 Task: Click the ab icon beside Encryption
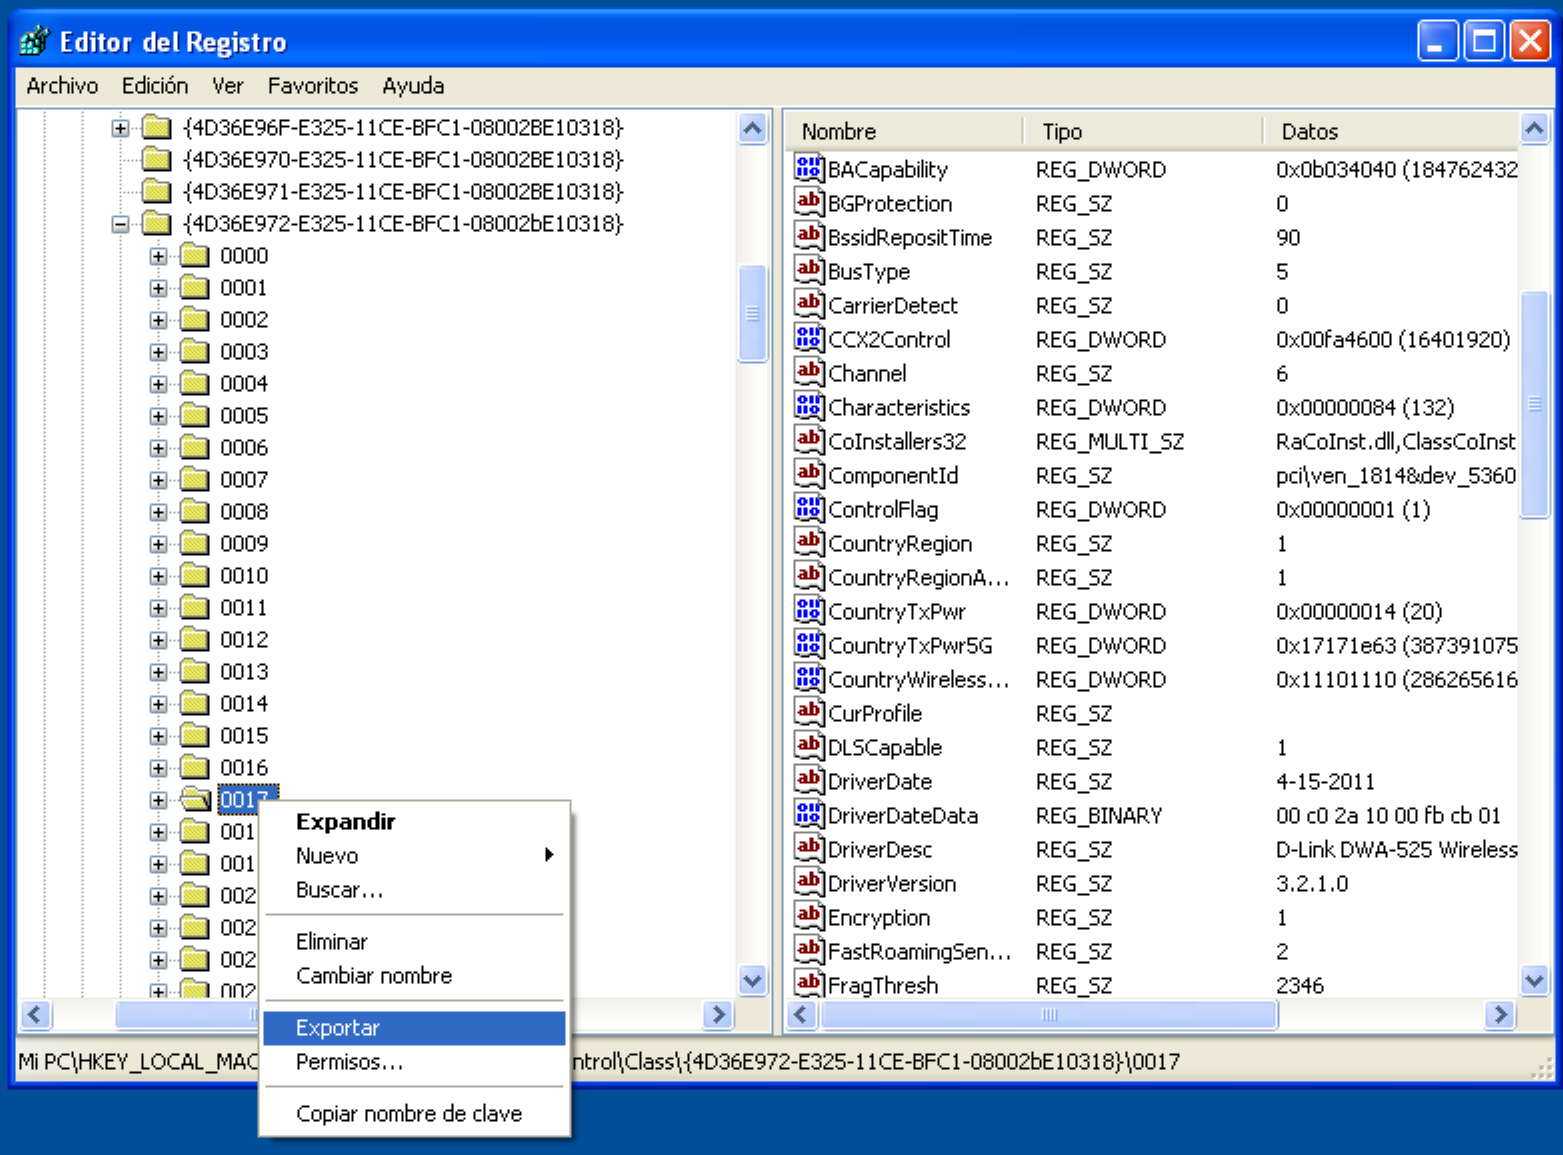[x=808, y=915]
